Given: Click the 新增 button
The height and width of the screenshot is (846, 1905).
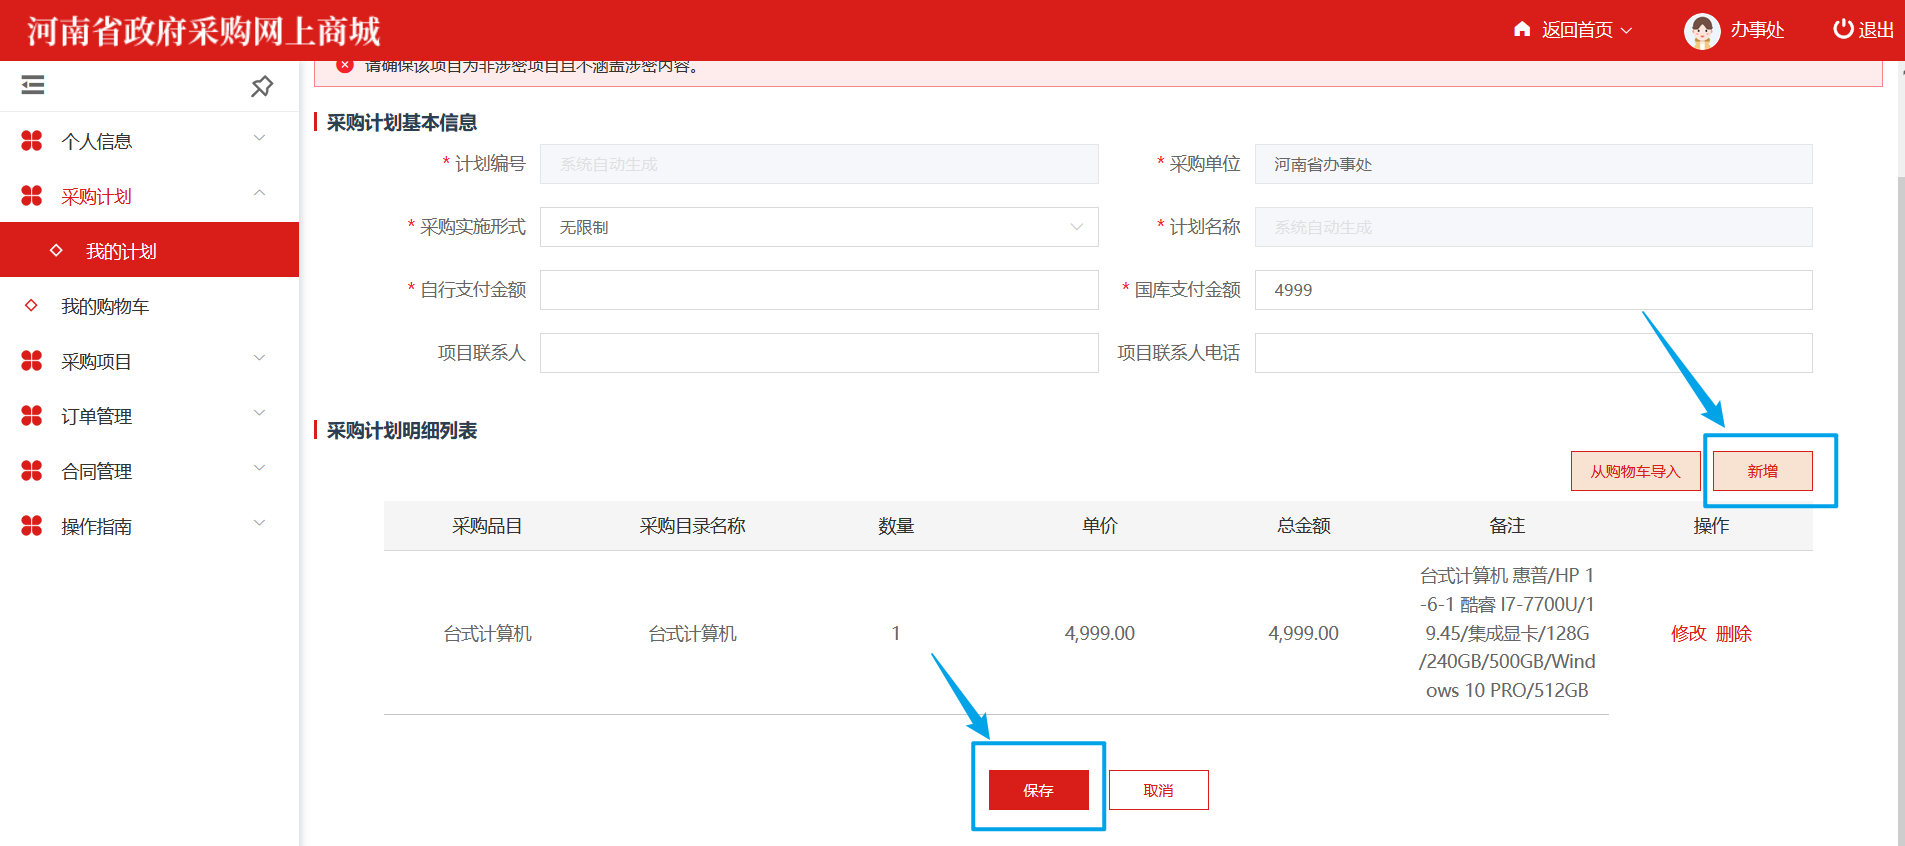Looking at the screenshot, I should (x=1762, y=471).
